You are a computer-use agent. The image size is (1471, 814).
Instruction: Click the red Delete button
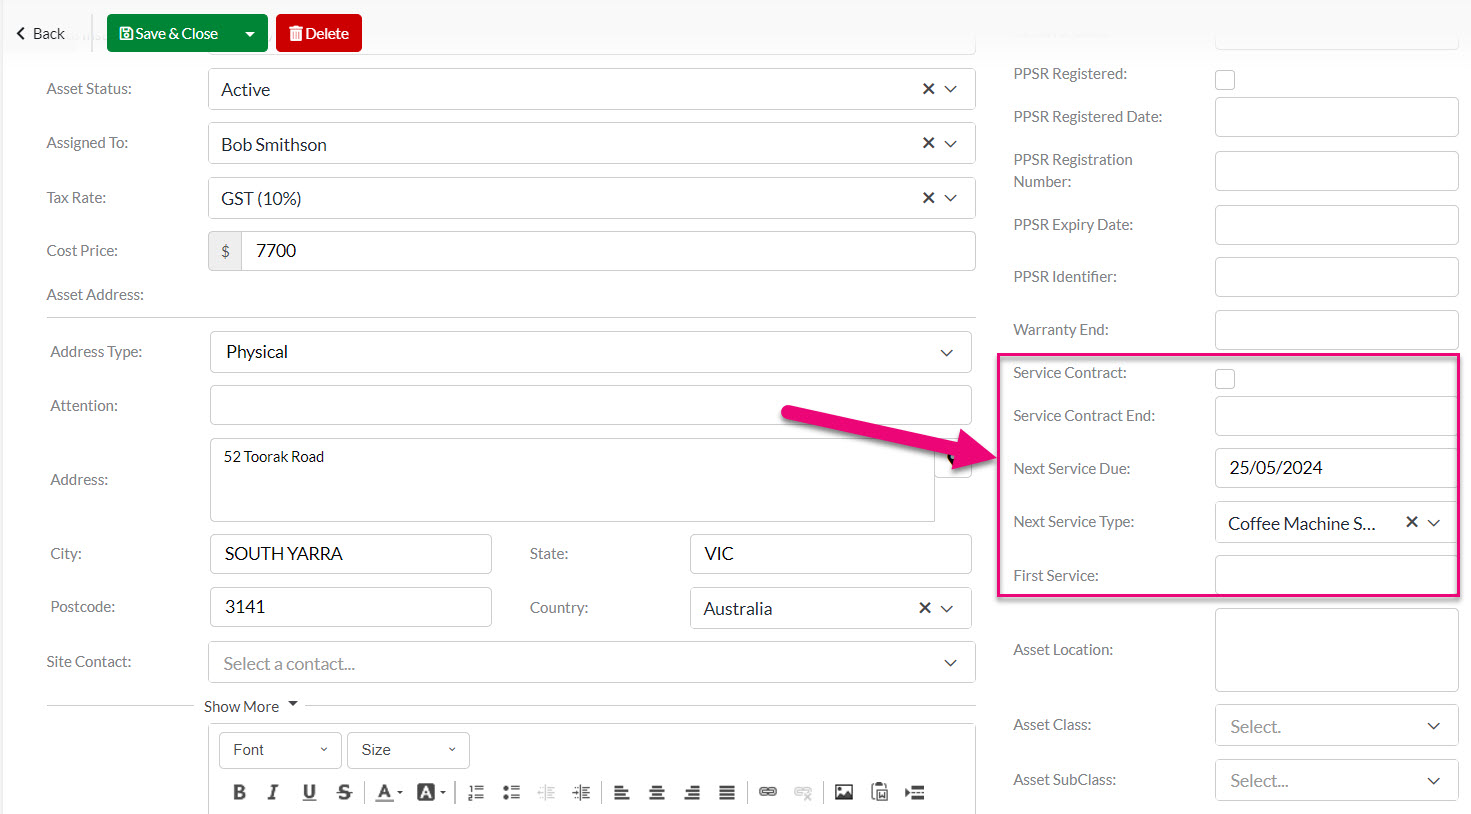coord(319,33)
